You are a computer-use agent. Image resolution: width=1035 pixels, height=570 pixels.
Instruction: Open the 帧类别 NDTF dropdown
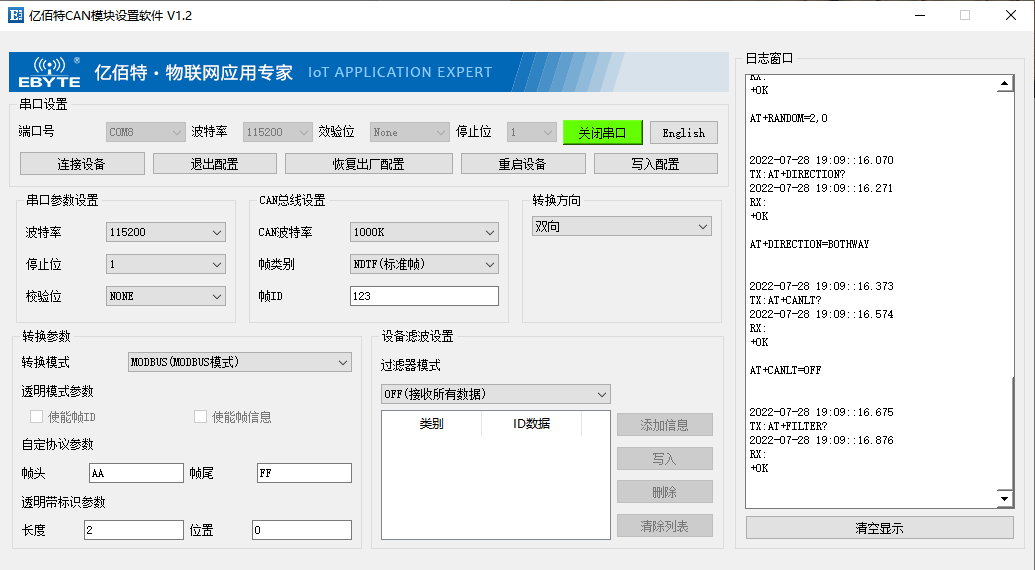coord(424,264)
